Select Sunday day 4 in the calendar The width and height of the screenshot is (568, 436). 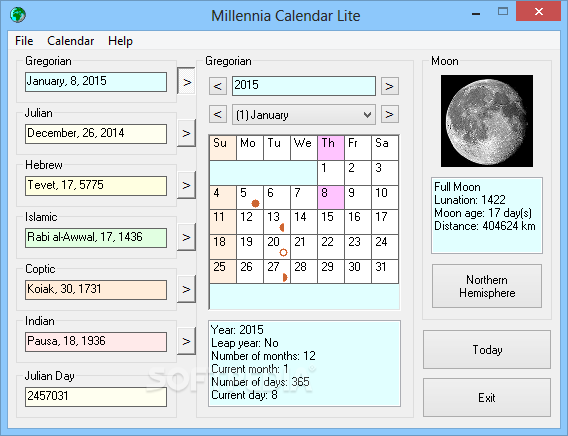tap(223, 197)
